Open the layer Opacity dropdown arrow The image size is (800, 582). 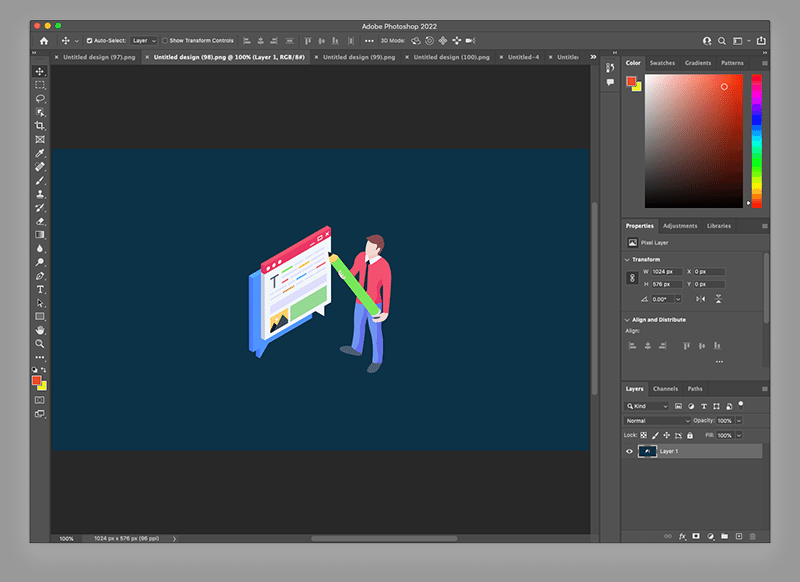pos(739,421)
